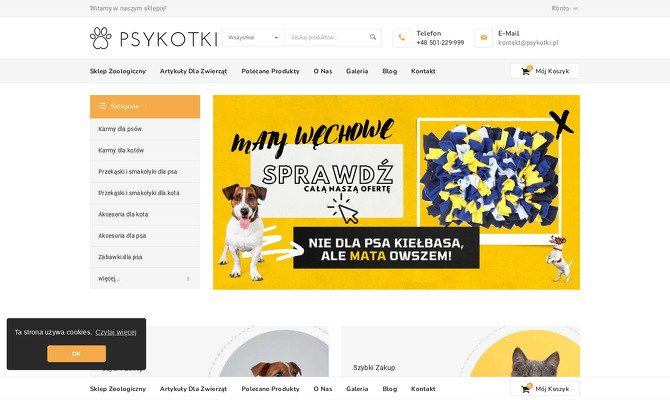The image size is (670, 400).
Task: Focus the Szukaj produktów search field
Action: coord(327,38)
